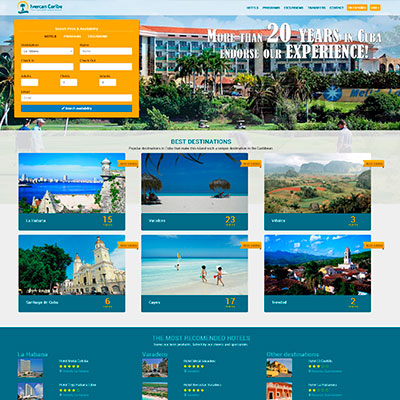Click the Childs number field
This screenshot has width=400, height=400.
coord(69,82)
